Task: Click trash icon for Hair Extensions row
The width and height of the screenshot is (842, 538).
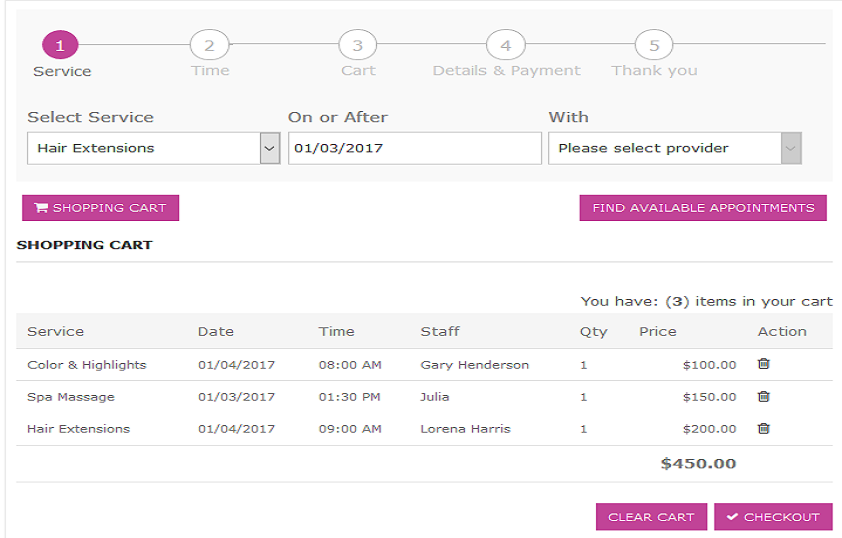Action: point(763,428)
